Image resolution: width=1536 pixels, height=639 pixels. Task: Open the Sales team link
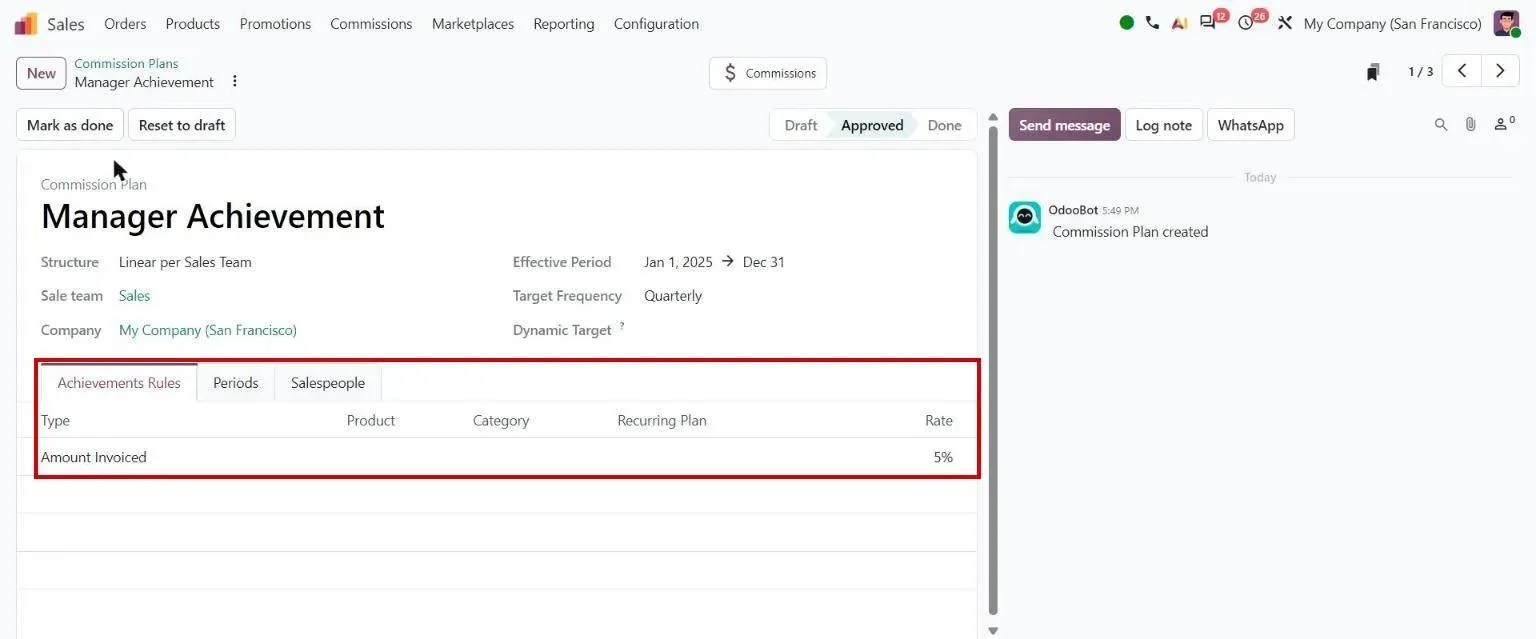click(x=135, y=296)
